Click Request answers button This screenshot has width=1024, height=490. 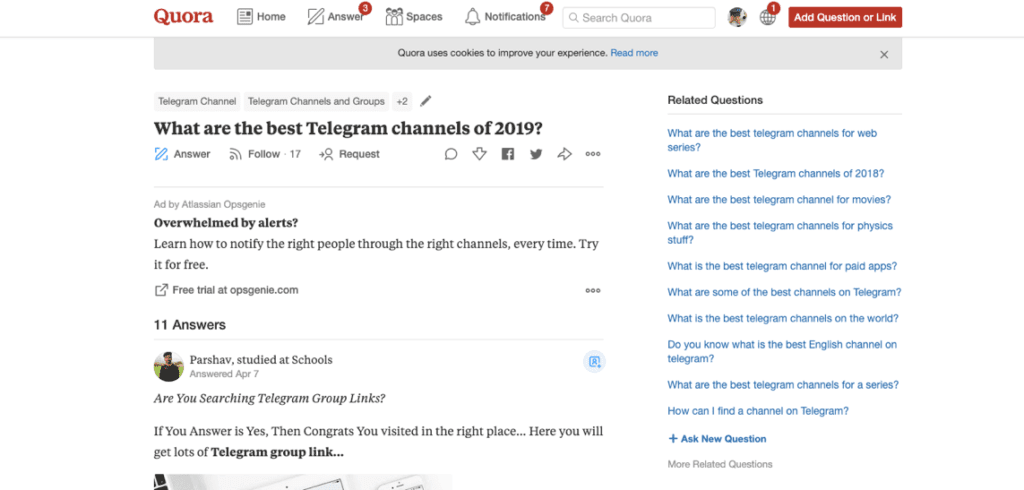point(349,154)
